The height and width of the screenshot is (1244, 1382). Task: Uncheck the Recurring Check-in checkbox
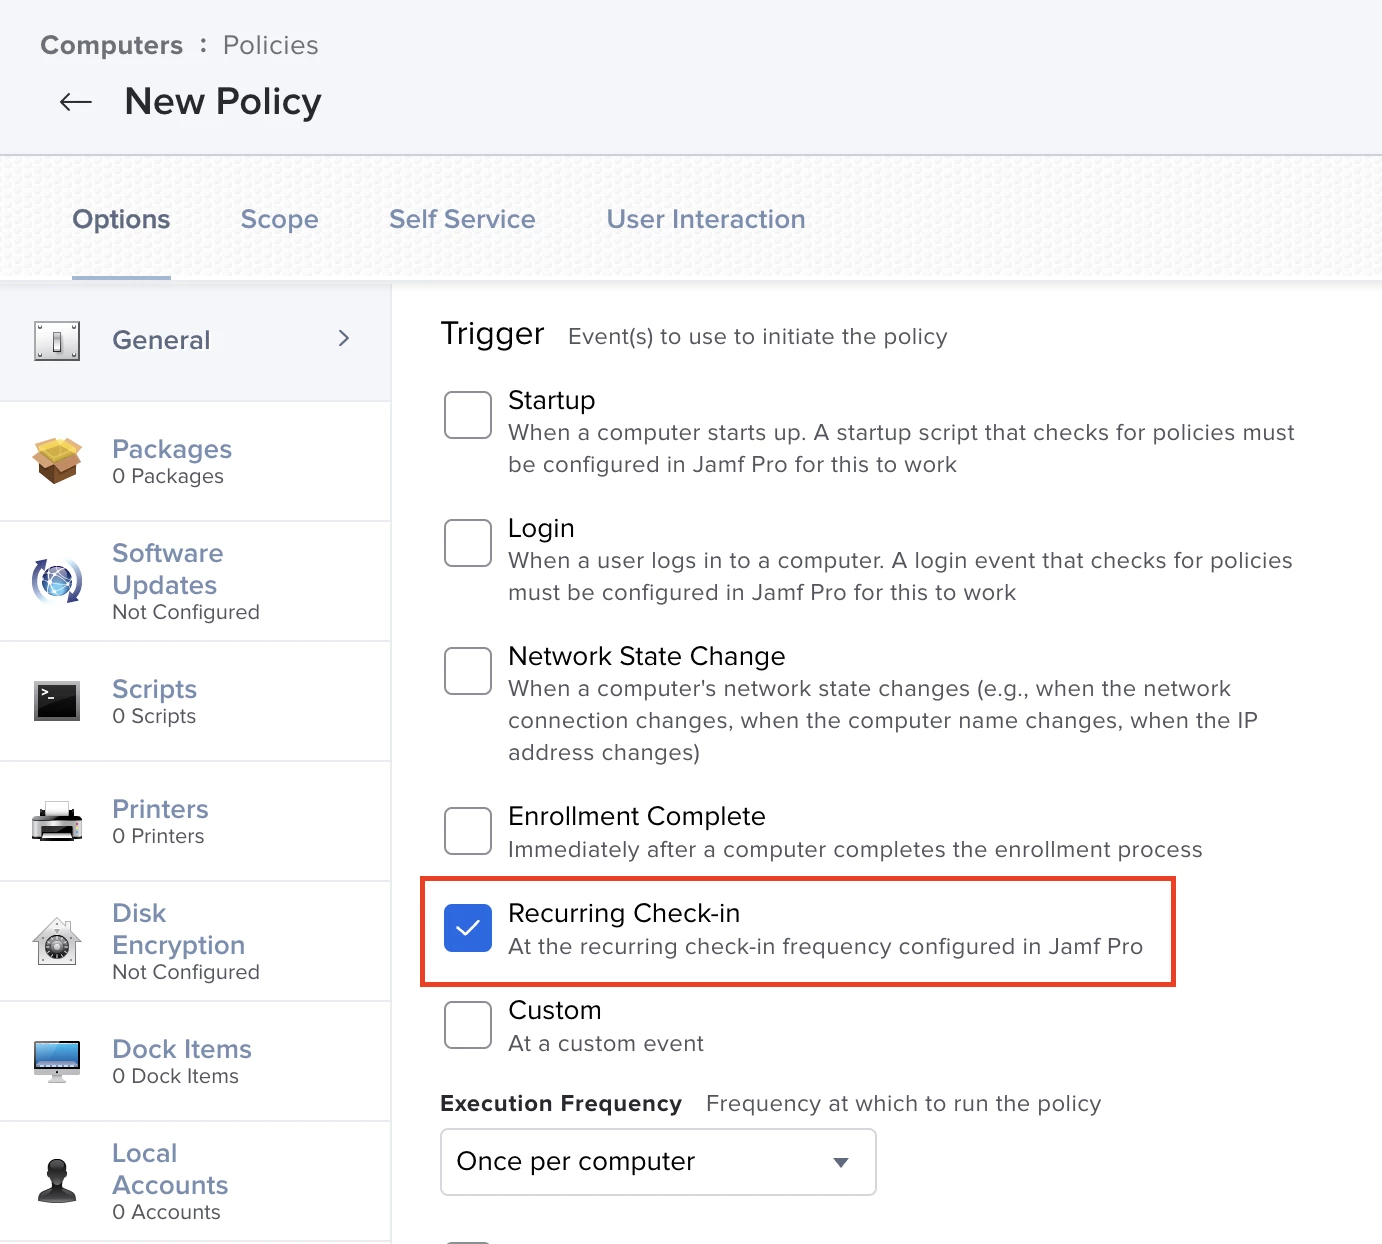(468, 928)
